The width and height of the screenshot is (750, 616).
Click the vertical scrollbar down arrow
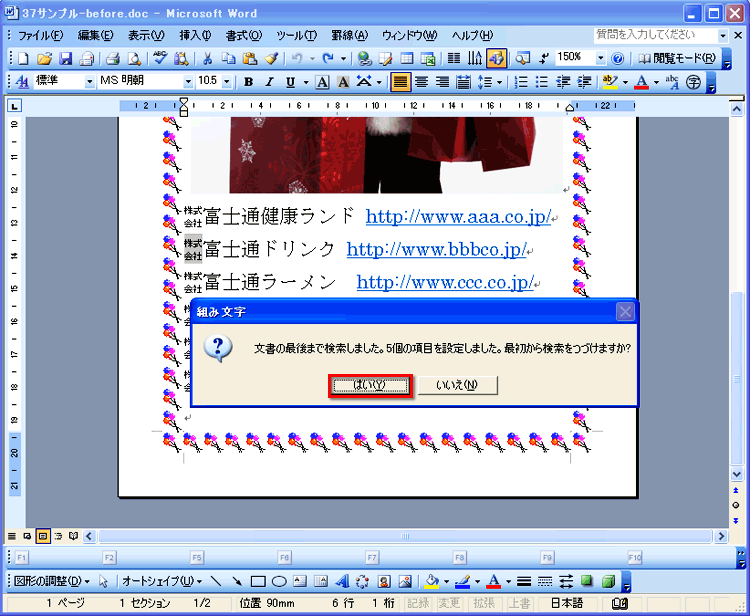pos(737,474)
